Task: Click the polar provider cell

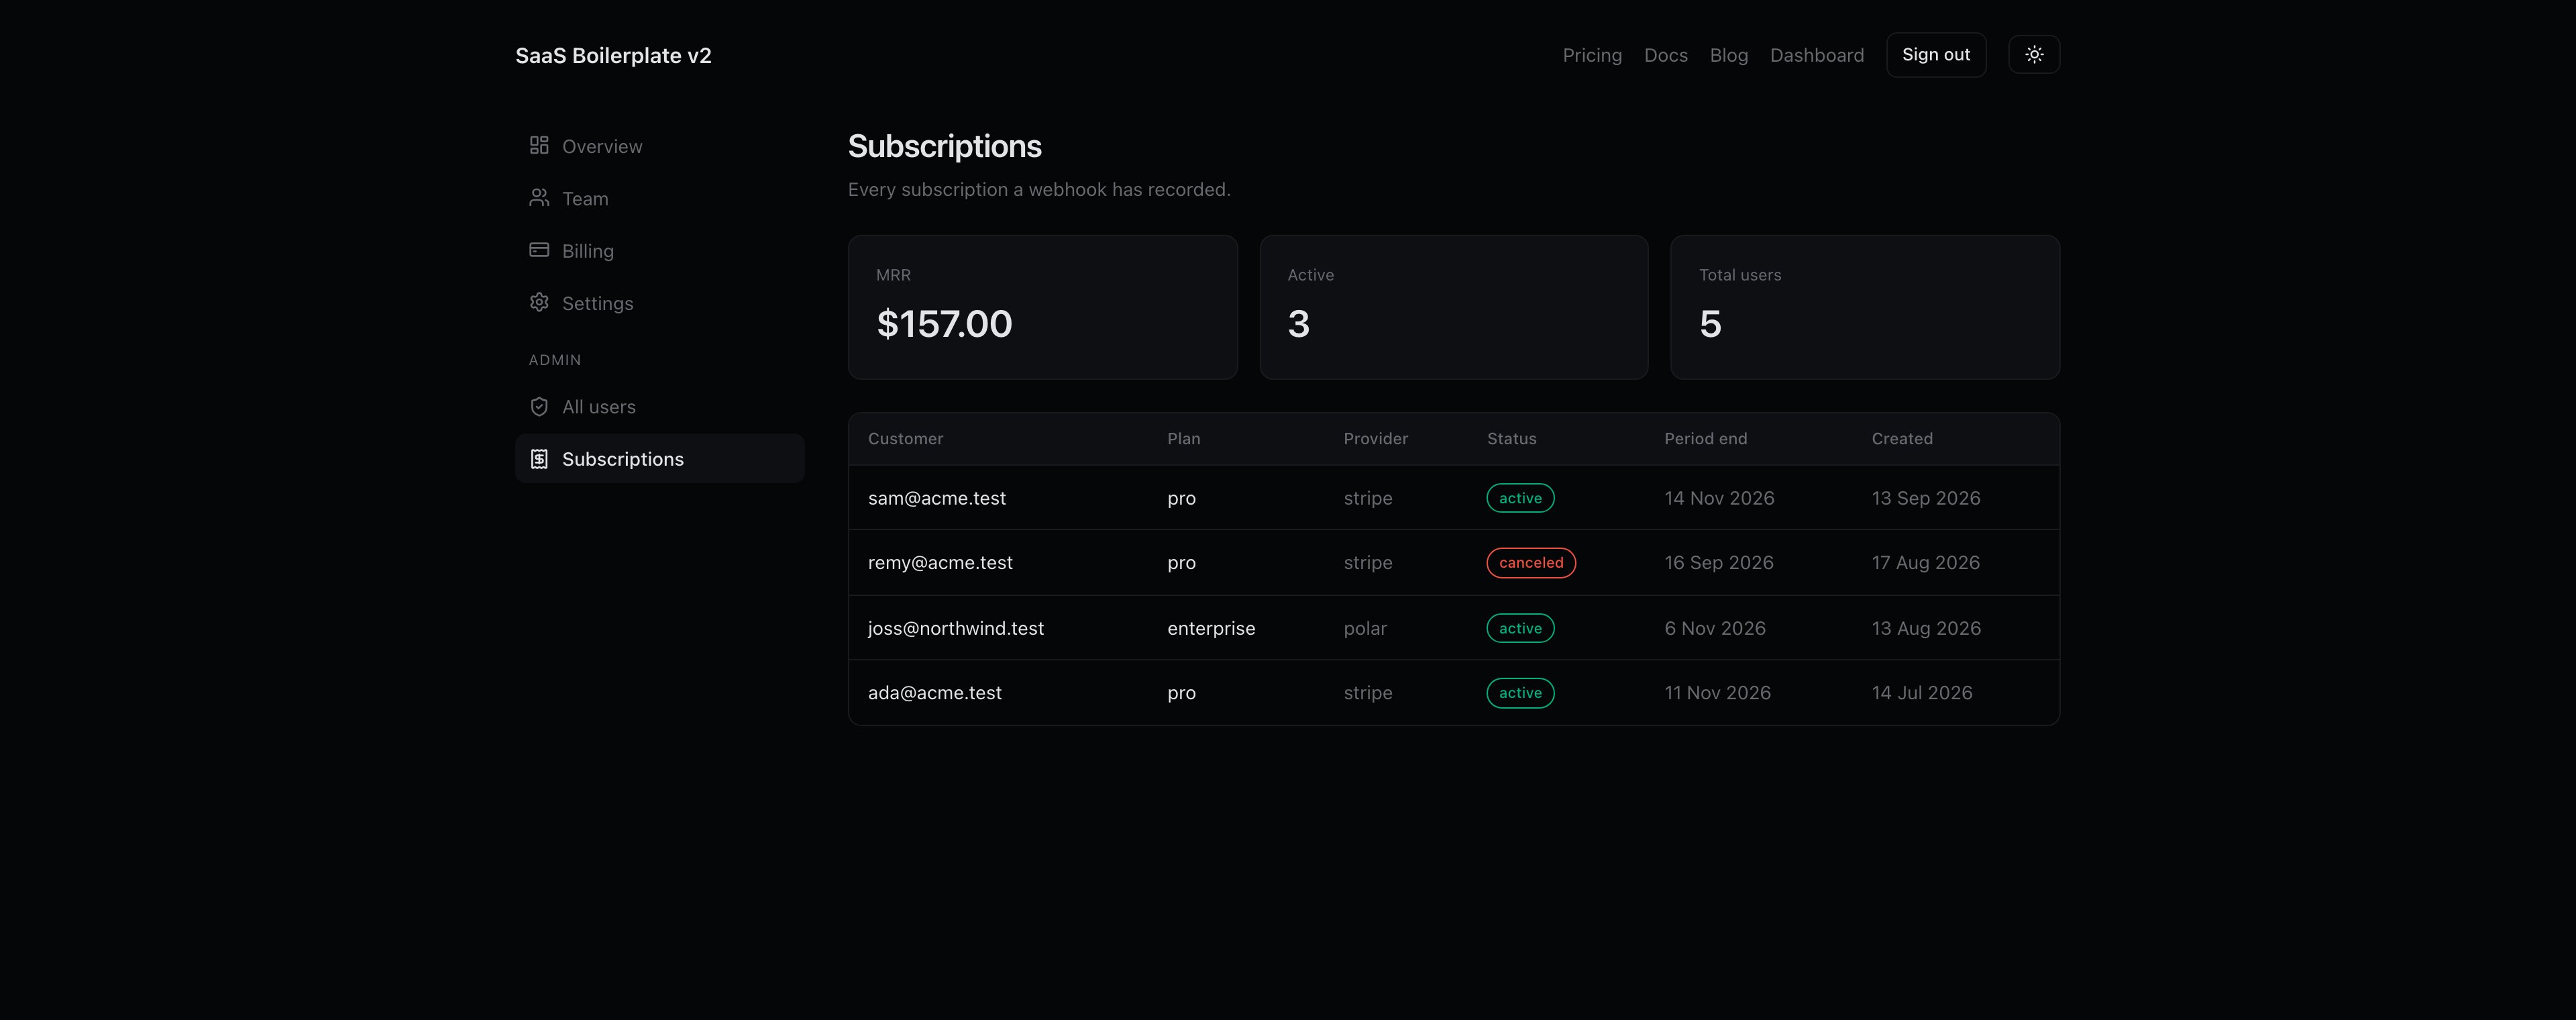Action: coord(1364,628)
